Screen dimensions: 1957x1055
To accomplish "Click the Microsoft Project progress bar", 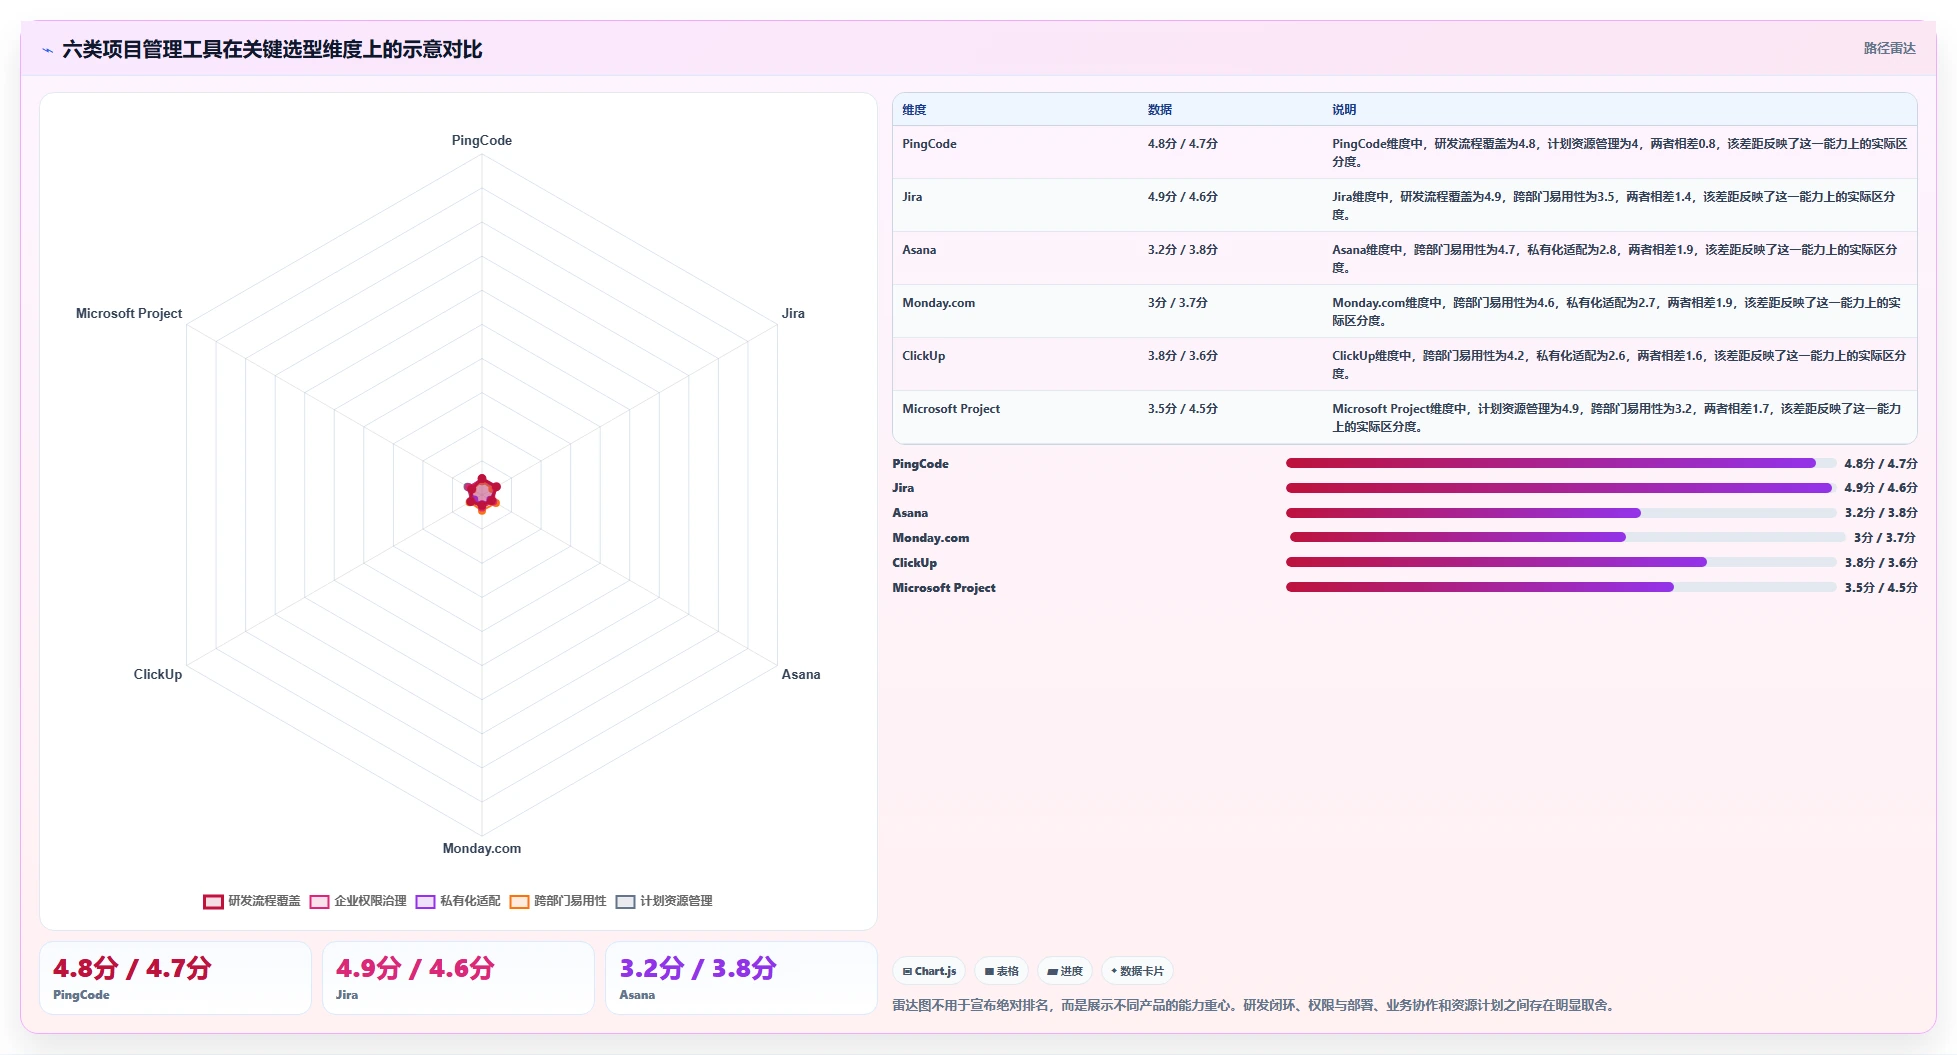I will tap(1561, 587).
